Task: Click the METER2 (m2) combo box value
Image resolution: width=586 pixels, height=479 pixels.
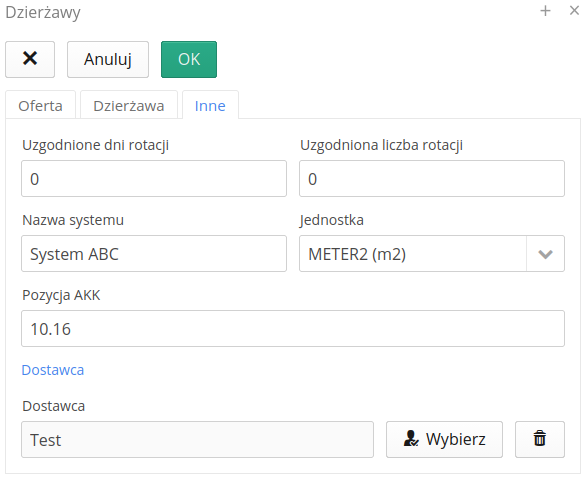Action: (413, 254)
